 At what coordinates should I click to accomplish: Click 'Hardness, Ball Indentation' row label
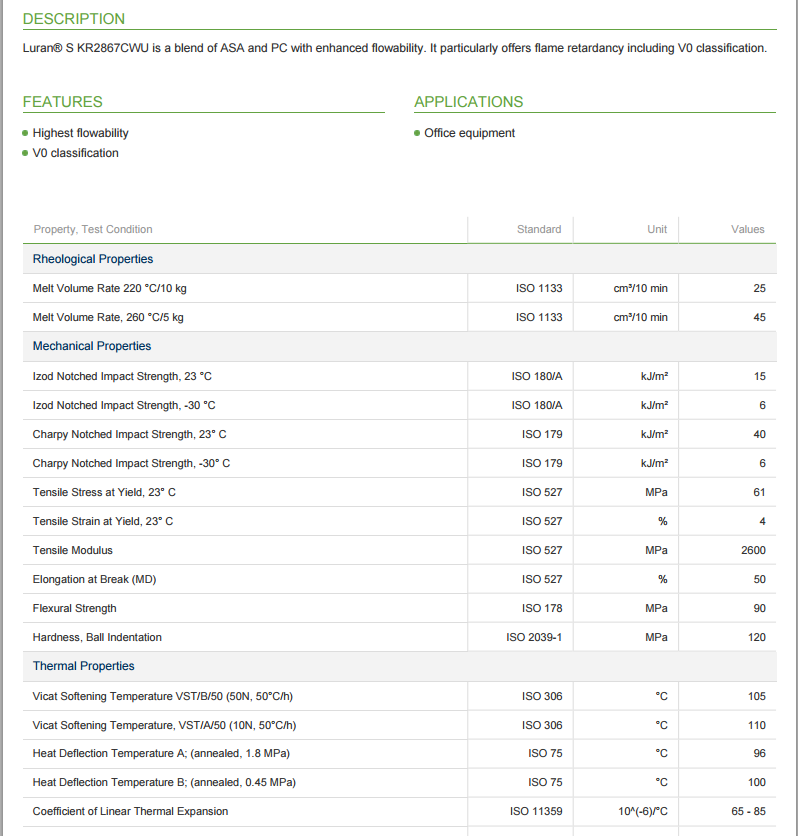(97, 637)
